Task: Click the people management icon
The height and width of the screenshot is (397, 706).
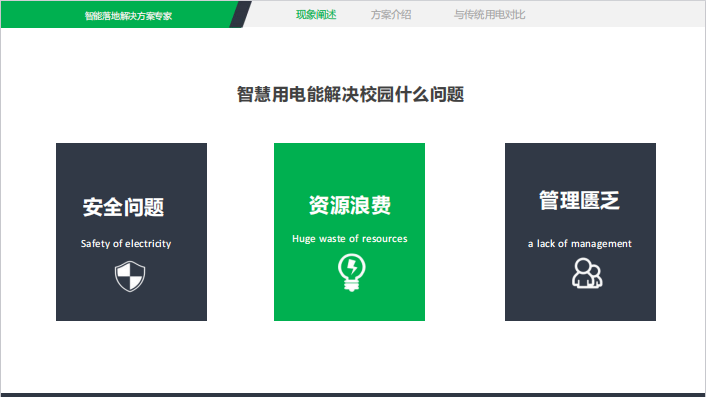Action: tap(587, 273)
